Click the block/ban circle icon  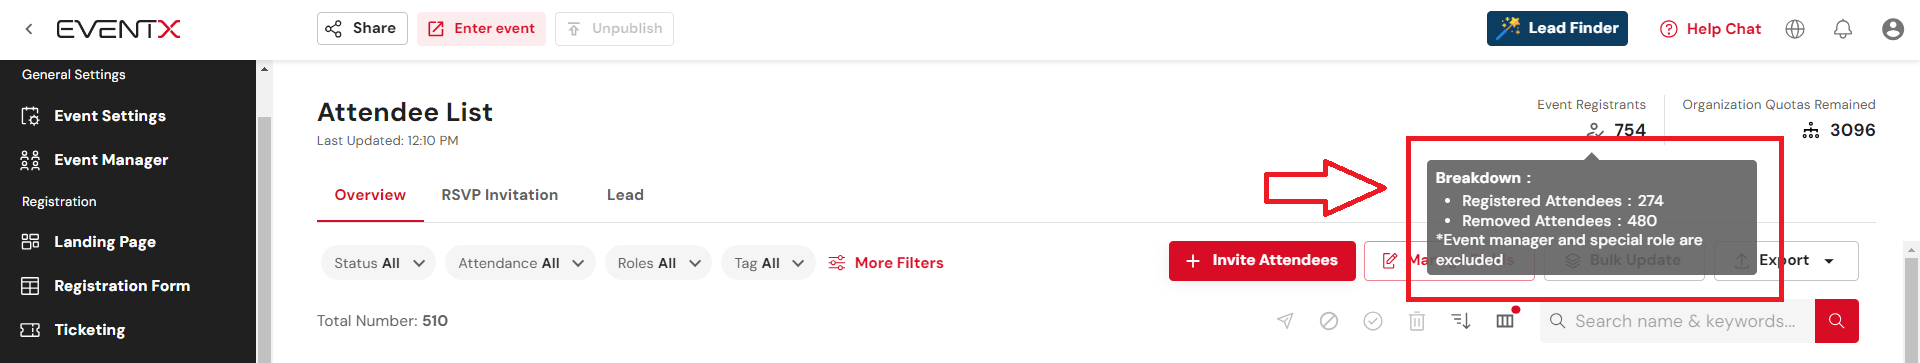point(1329,321)
